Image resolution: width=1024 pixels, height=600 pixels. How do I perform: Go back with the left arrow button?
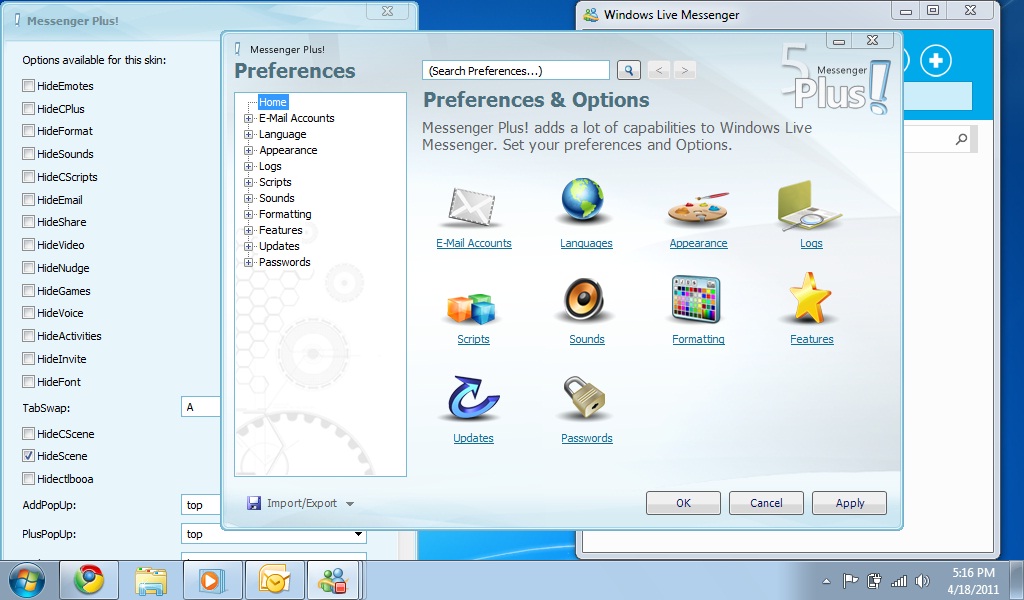659,70
